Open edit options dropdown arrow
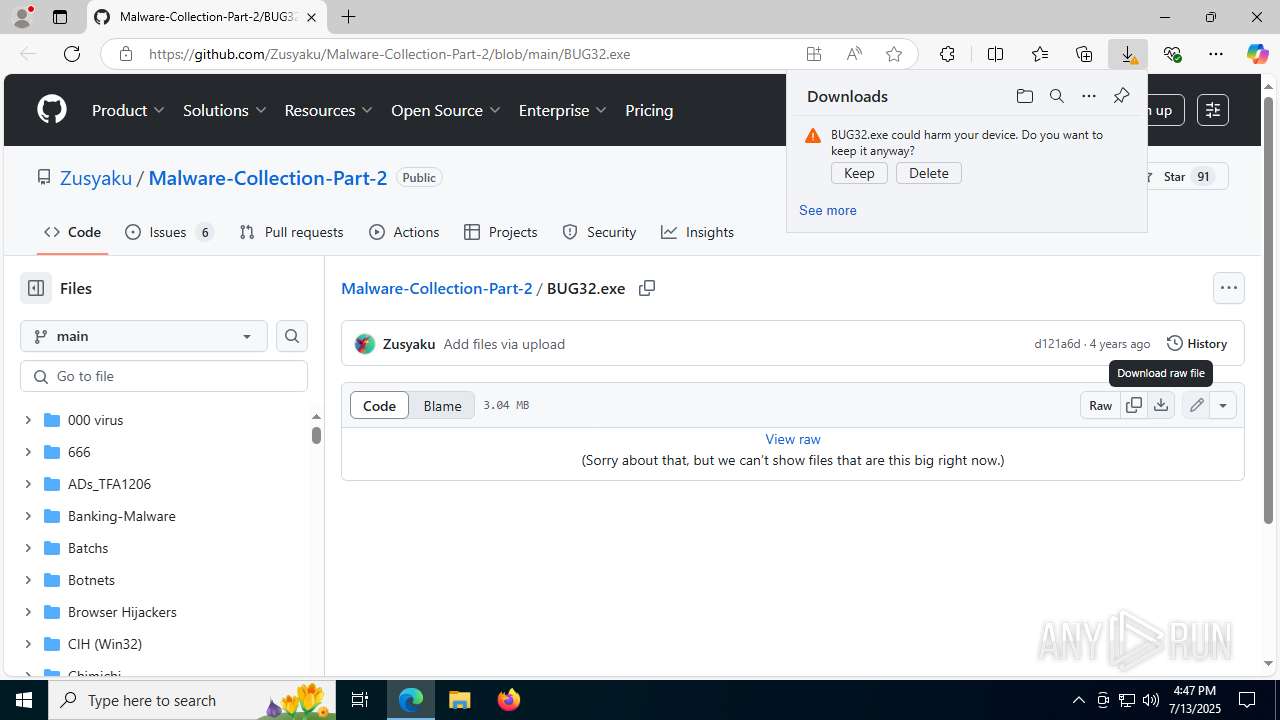Screen dimensions: 1280x720 click(x=1222, y=405)
